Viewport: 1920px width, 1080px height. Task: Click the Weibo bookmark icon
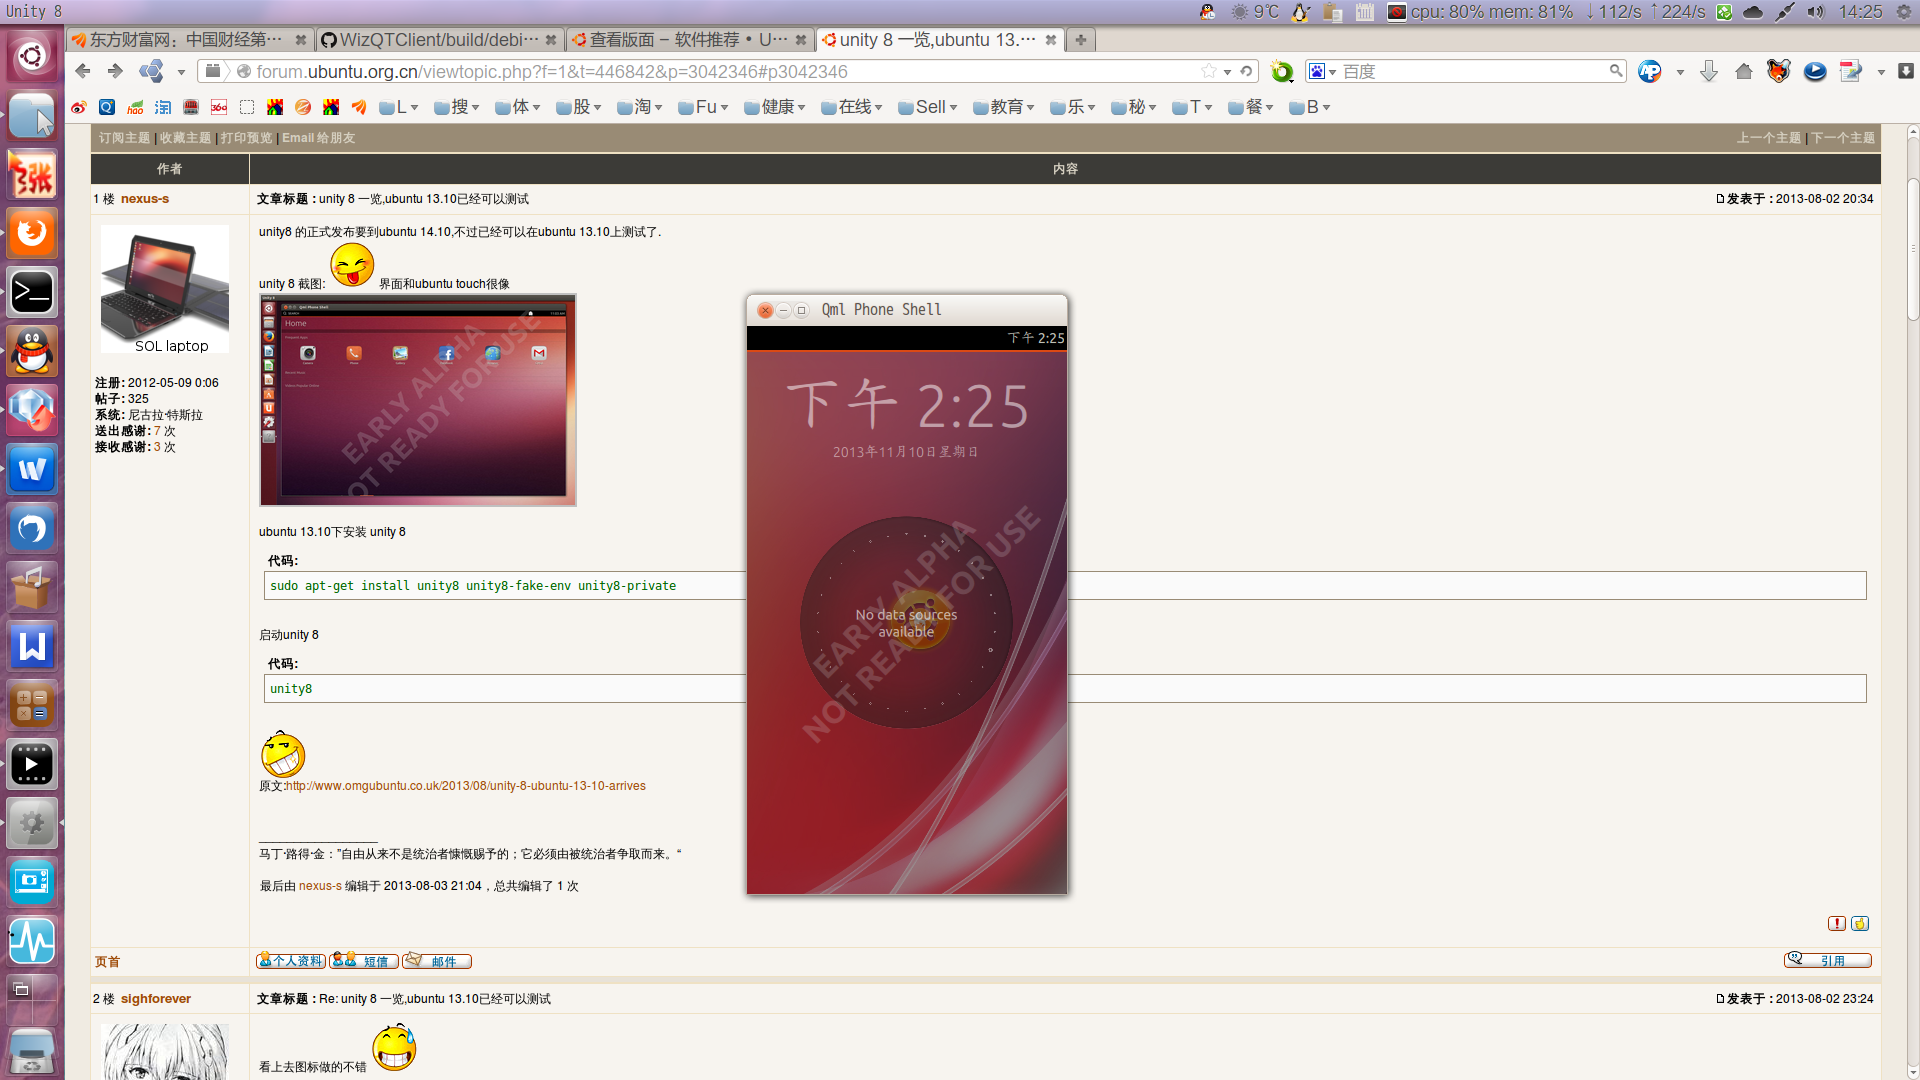click(x=79, y=107)
